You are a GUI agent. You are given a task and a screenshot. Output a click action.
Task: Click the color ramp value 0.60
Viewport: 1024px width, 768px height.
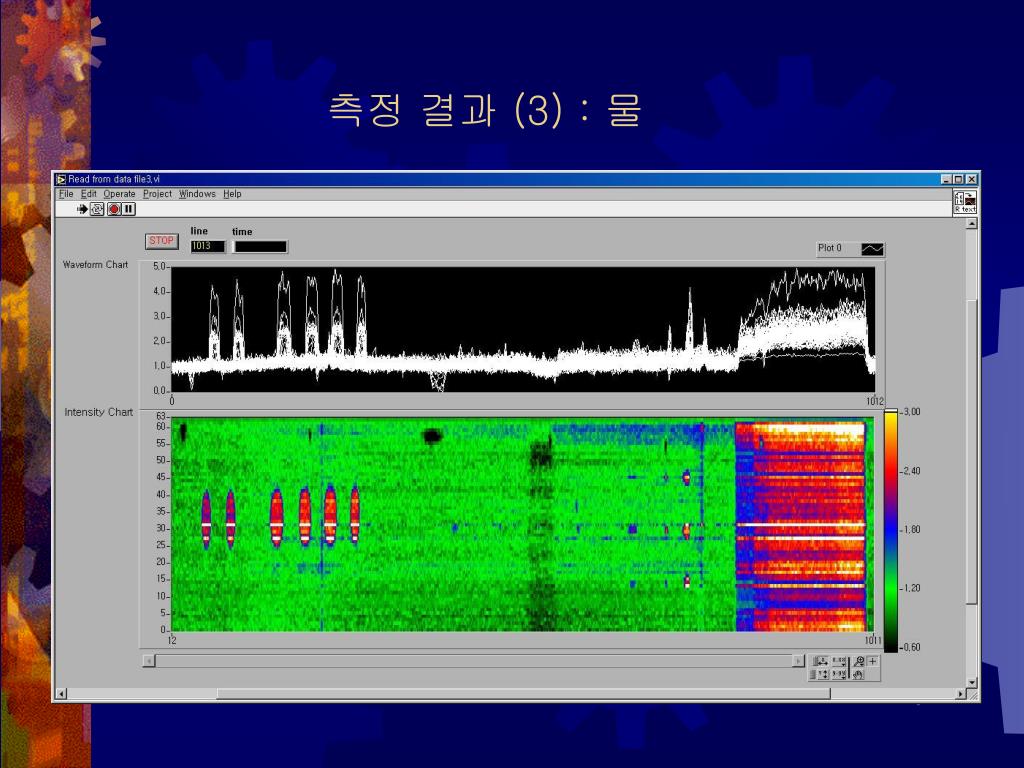tap(911, 647)
